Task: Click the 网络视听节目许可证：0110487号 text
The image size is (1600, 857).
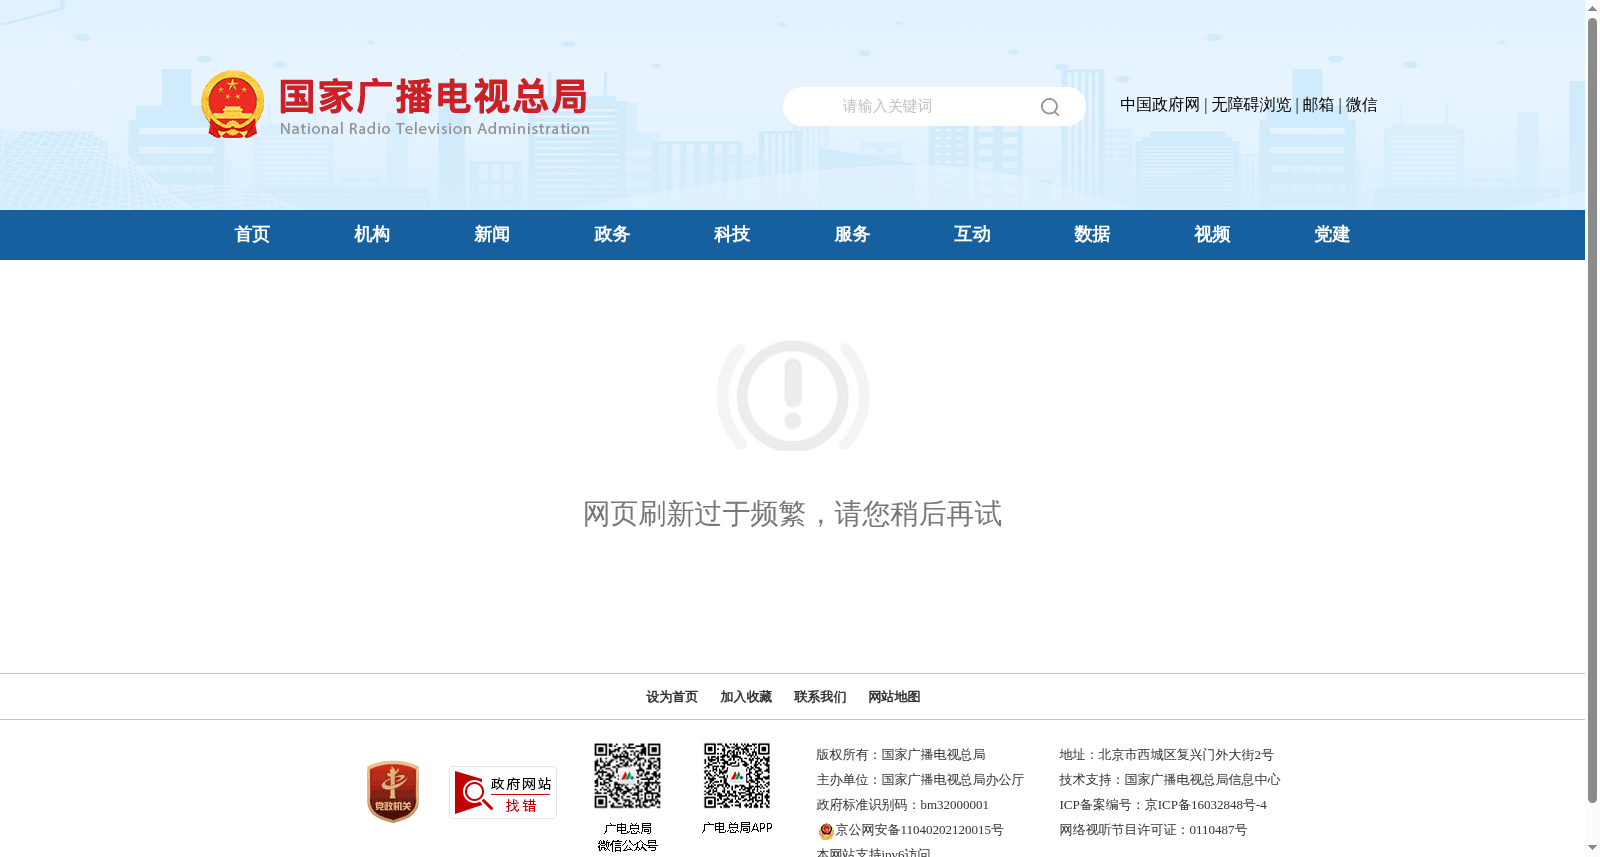Action: [x=1153, y=830]
